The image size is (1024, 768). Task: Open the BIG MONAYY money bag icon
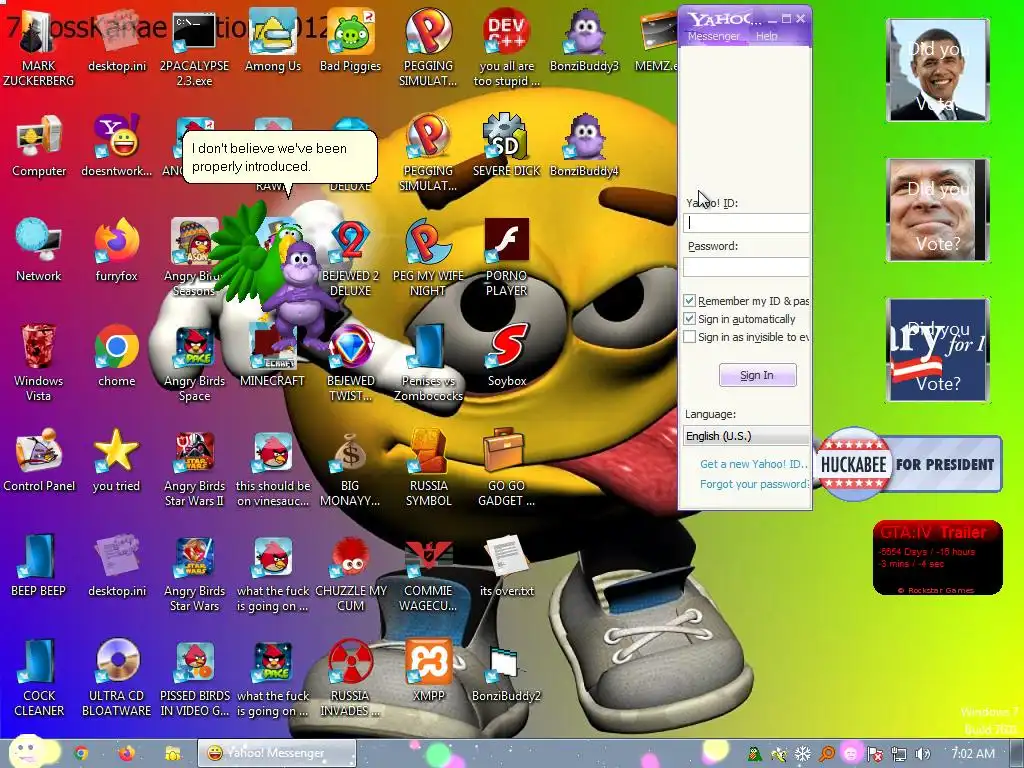(x=350, y=468)
